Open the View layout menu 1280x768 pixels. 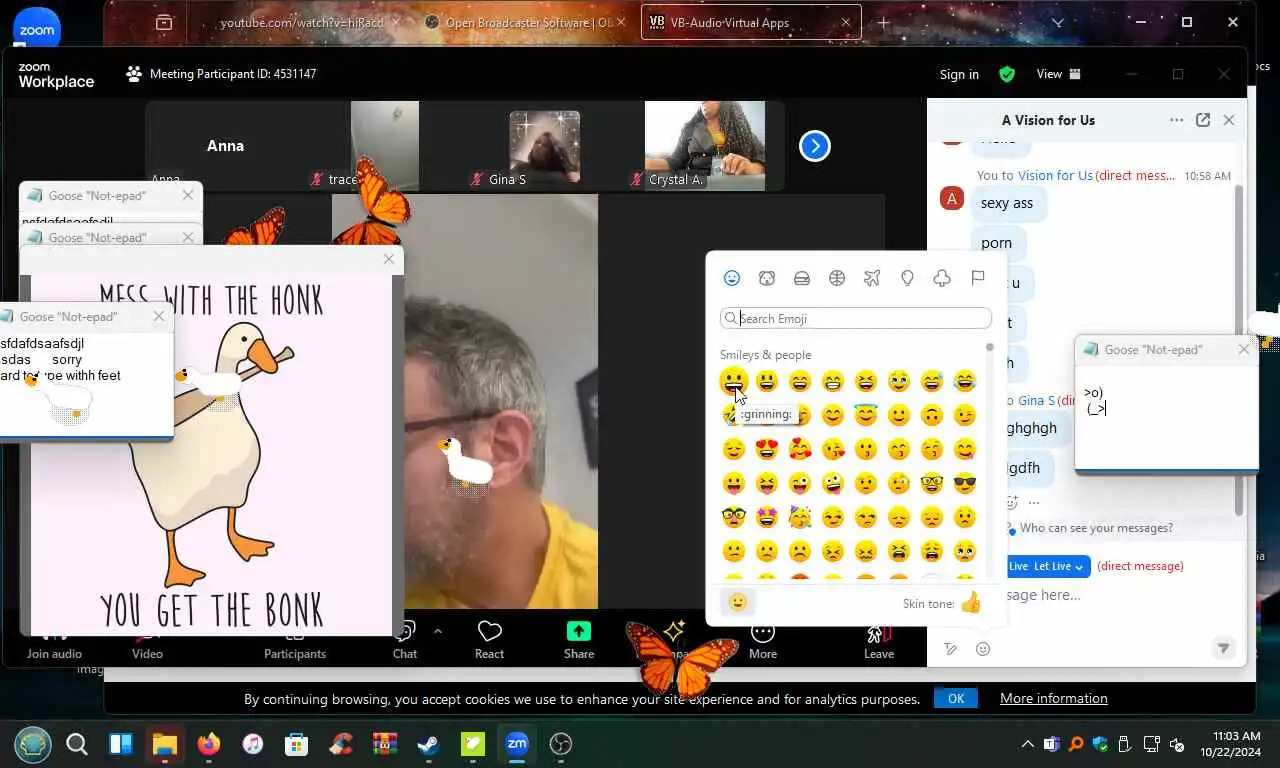point(1059,74)
